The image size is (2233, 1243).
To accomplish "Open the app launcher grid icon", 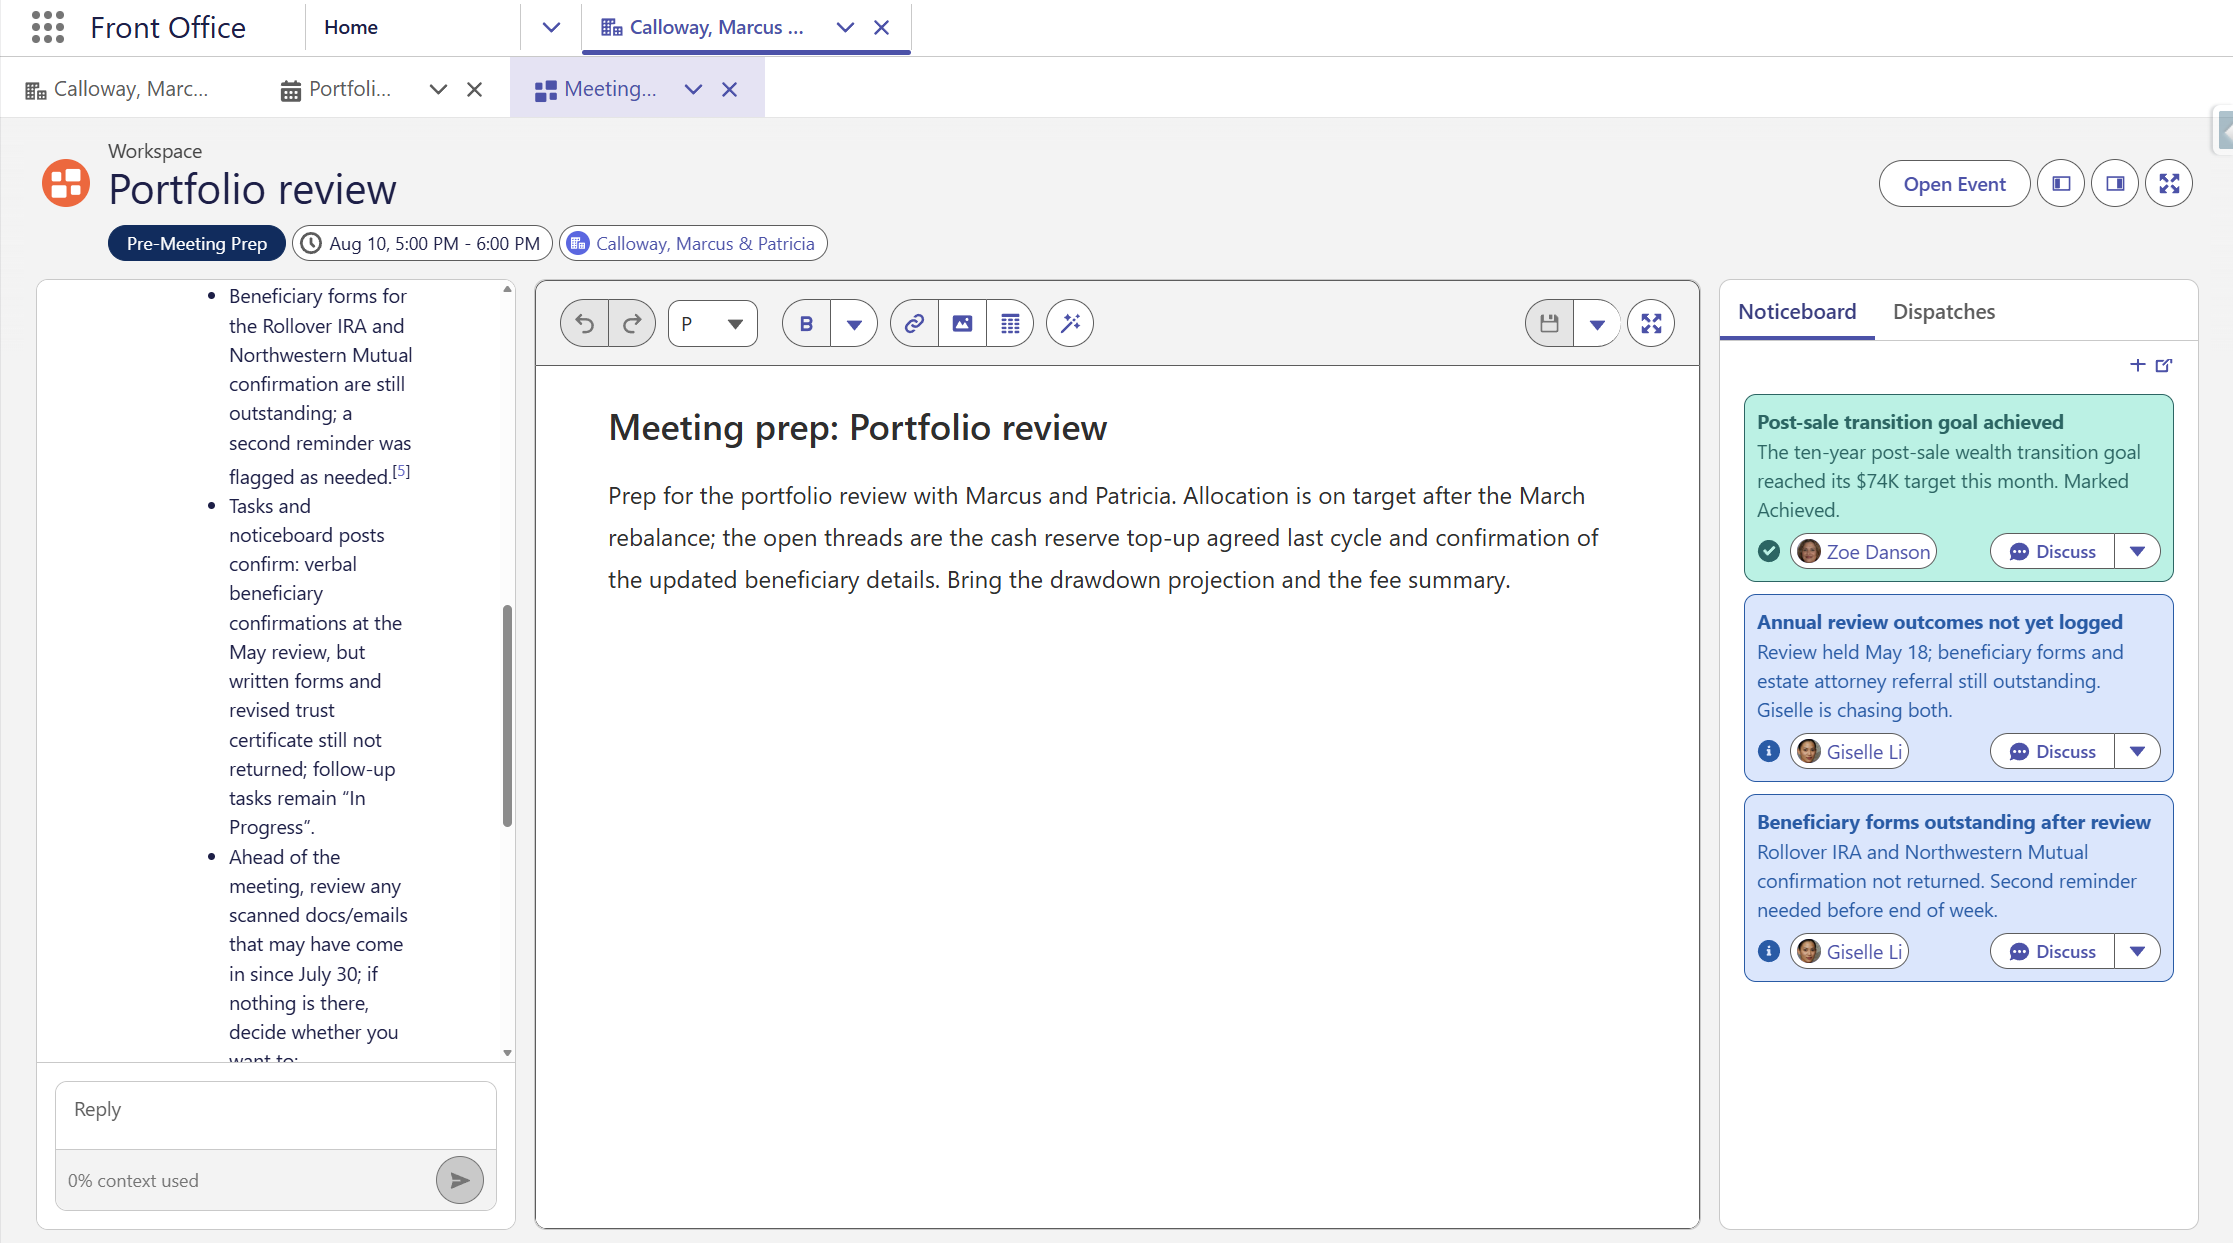I will click(x=47, y=27).
